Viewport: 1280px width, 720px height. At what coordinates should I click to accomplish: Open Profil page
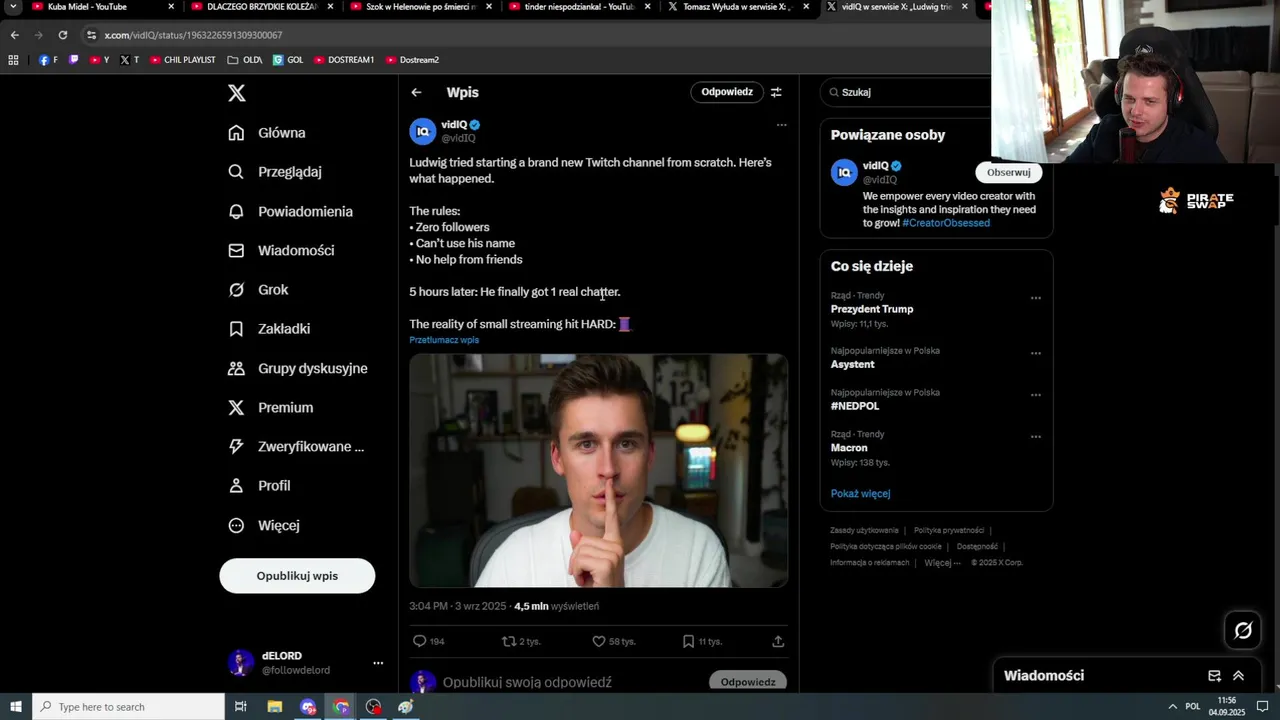coord(259,486)
